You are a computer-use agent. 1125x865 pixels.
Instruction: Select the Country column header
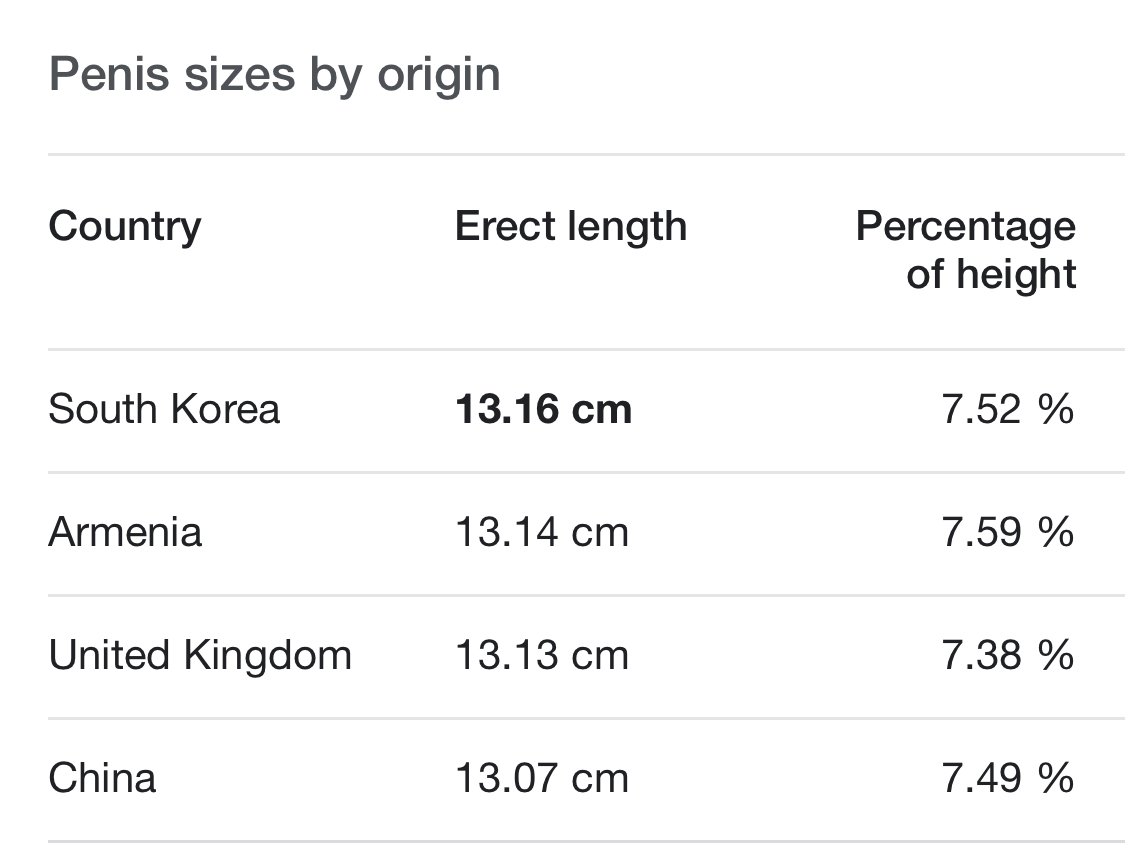(x=125, y=227)
